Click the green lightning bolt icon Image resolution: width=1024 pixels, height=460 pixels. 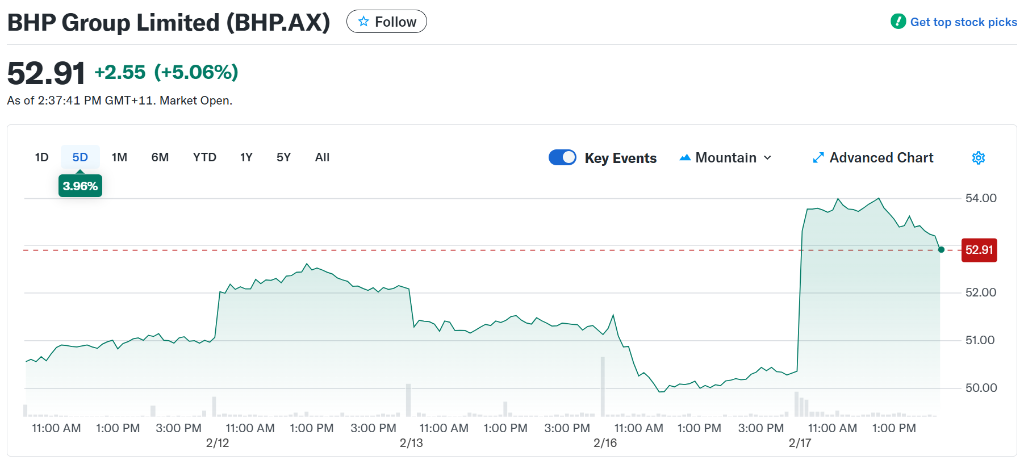[898, 21]
